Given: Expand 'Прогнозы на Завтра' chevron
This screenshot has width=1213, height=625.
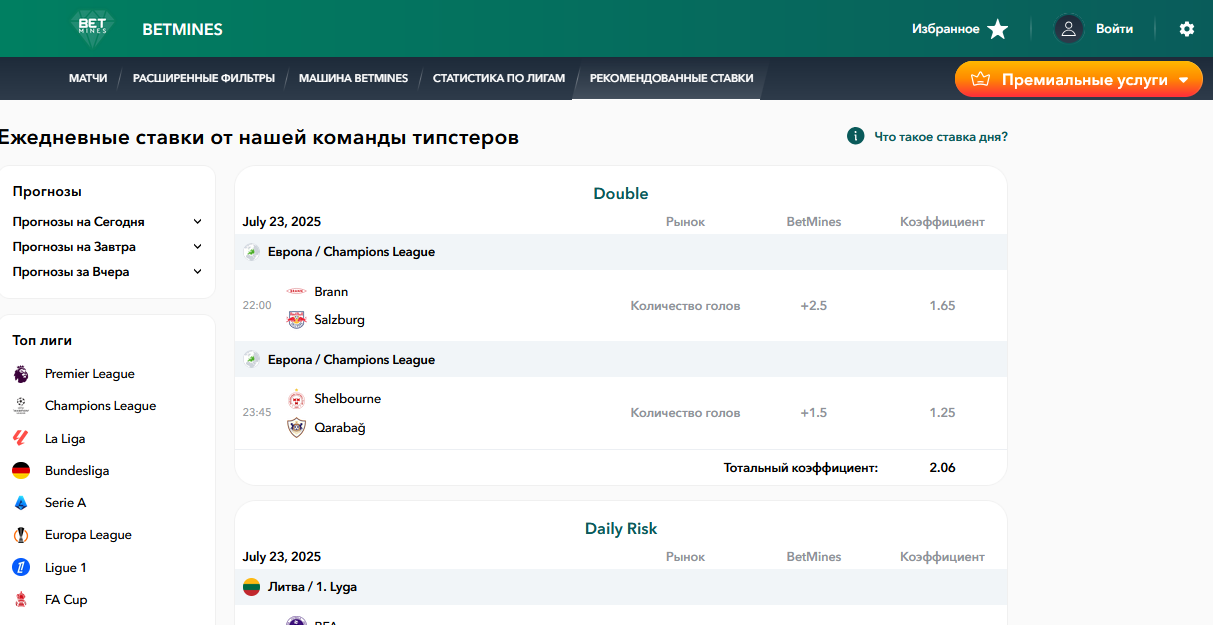Looking at the screenshot, I should click(198, 247).
